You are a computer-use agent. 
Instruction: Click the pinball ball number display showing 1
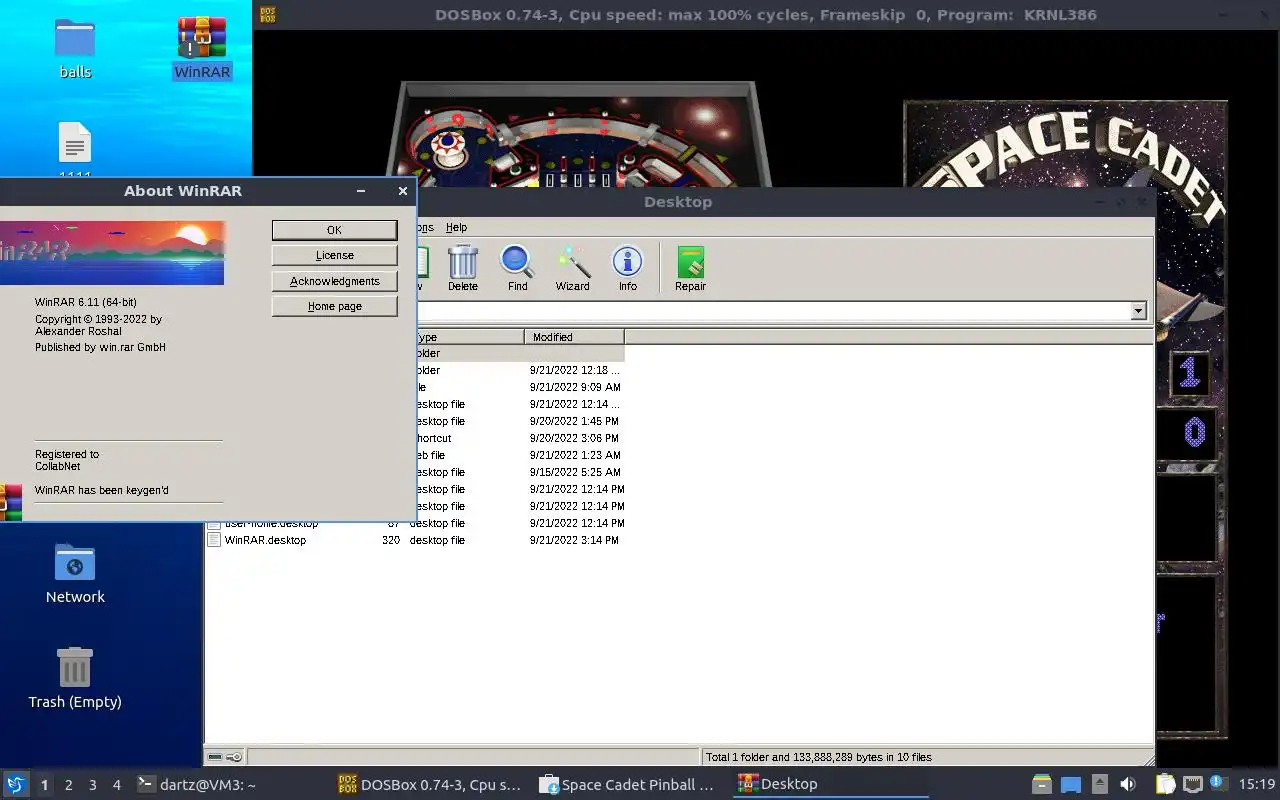(x=1189, y=373)
